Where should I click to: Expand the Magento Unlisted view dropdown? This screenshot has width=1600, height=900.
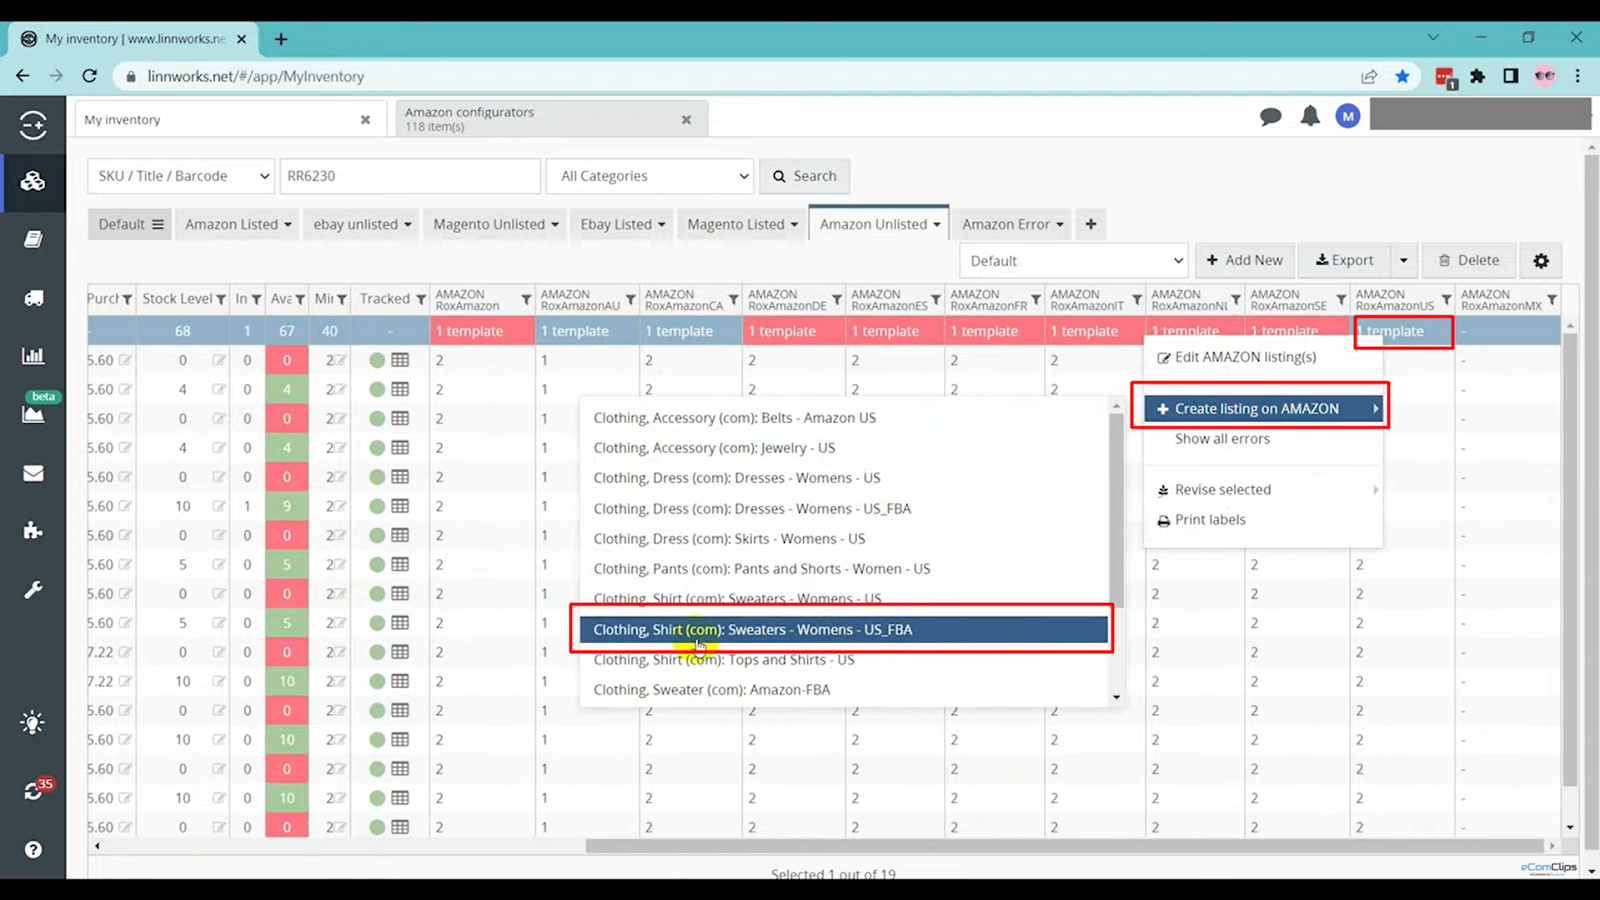tap(555, 224)
